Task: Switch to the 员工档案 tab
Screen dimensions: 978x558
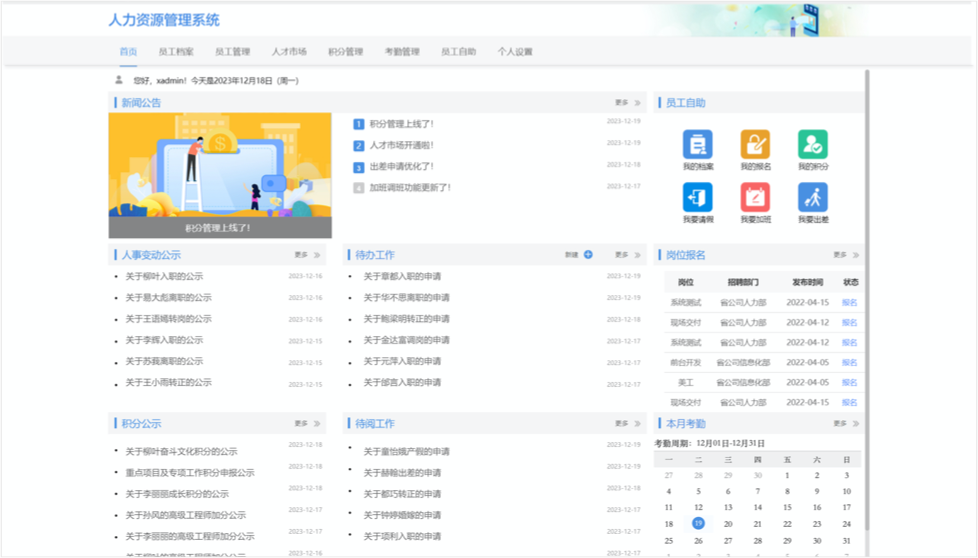Action: click(176, 52)
